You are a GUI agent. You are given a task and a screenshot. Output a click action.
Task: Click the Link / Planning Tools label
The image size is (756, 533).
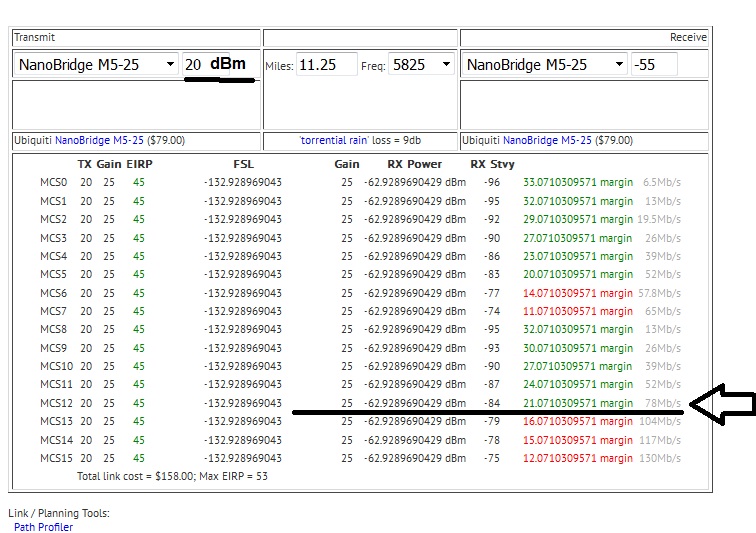[59, 513]
